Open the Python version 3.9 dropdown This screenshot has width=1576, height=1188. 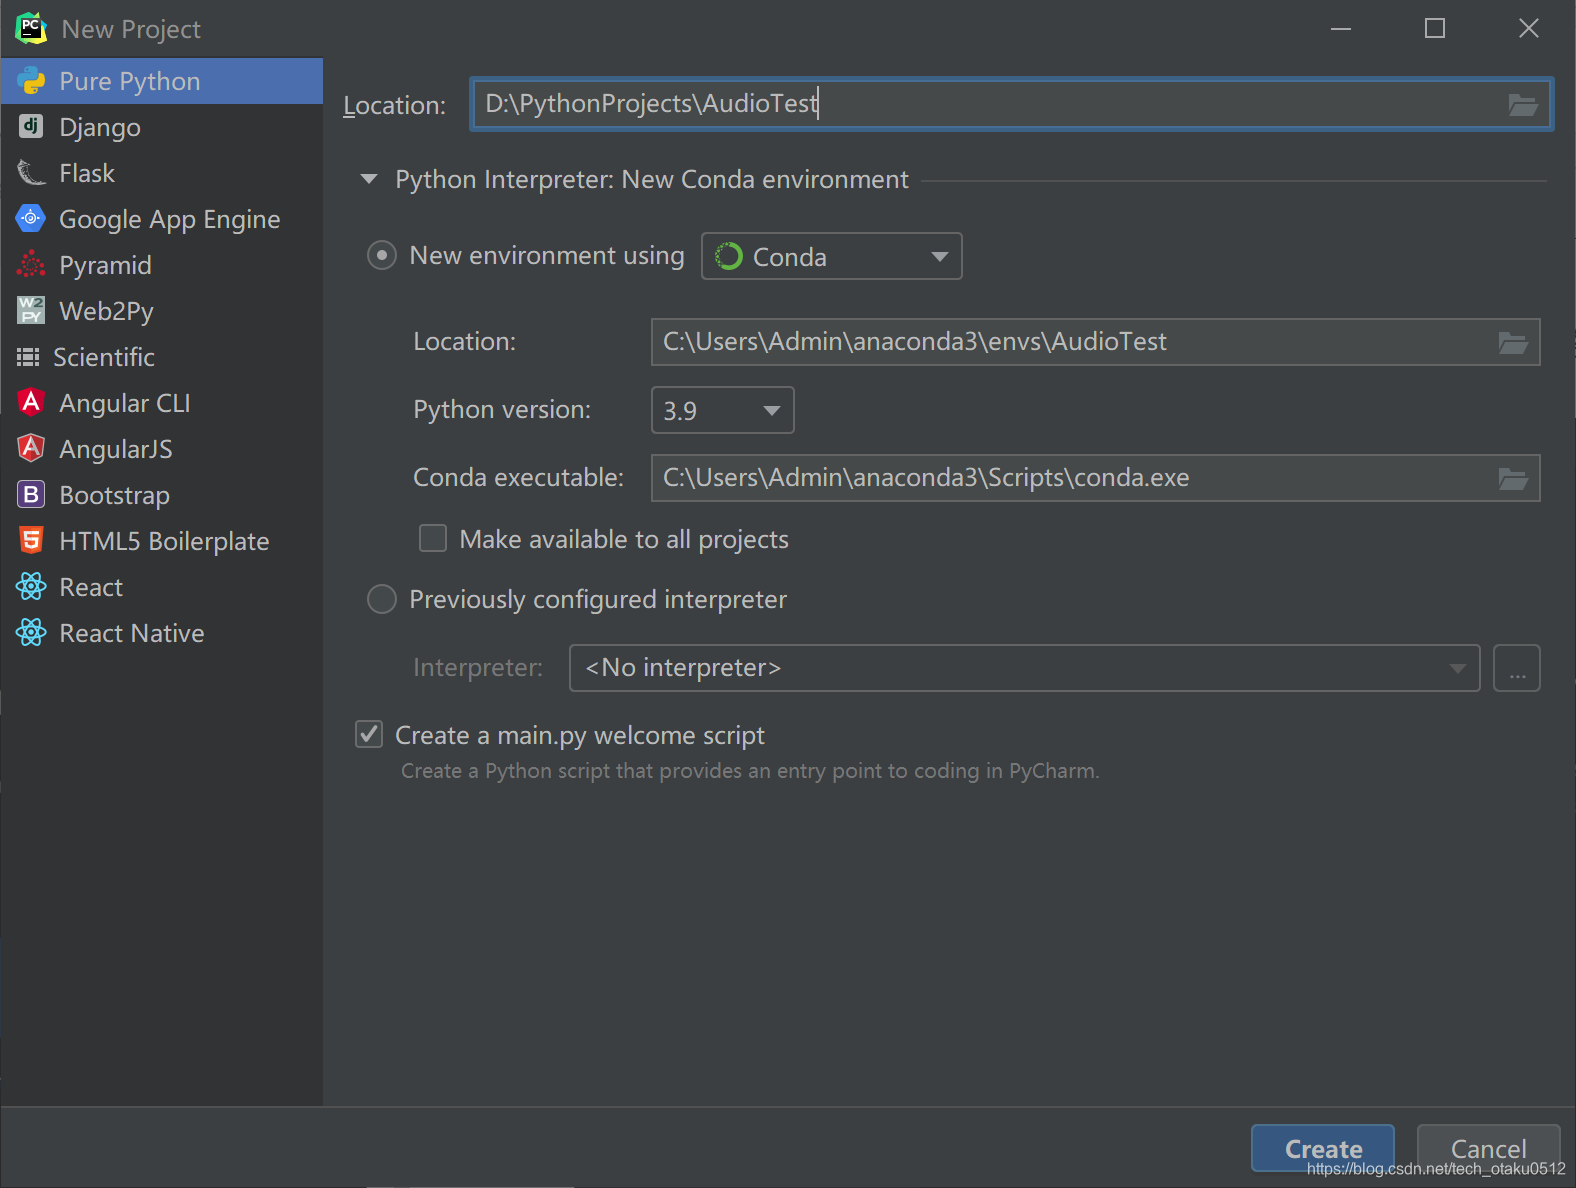(x=723, y=411)
